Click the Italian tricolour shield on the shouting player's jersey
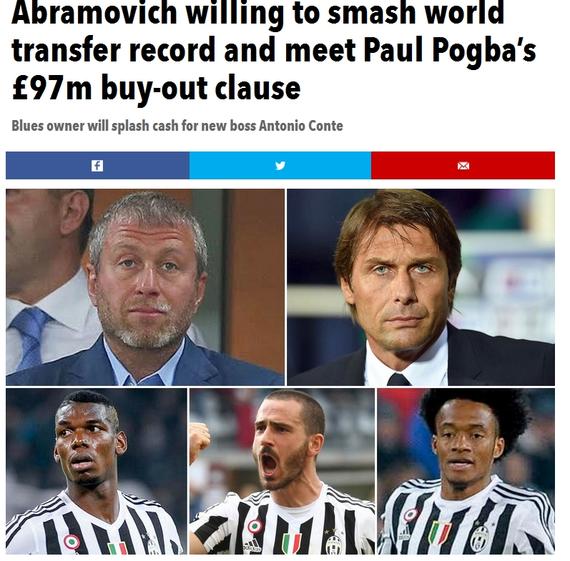Viewport: 570px width, 561px height. [292, 543]
